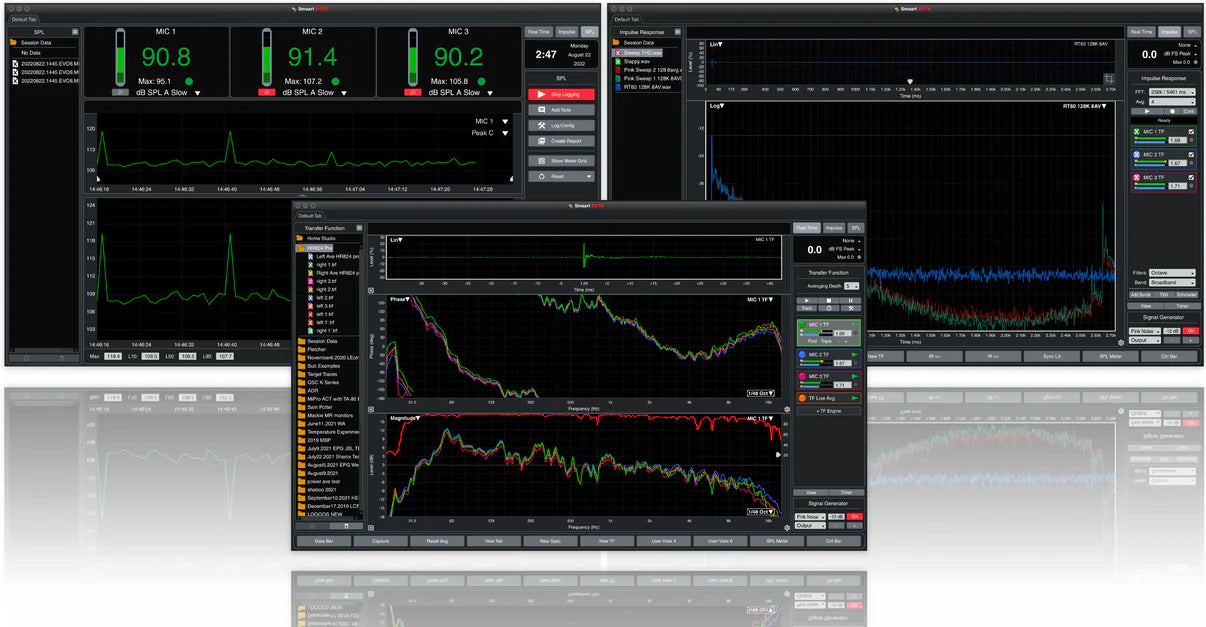Click the Reset Avg button

coord(437,541)
